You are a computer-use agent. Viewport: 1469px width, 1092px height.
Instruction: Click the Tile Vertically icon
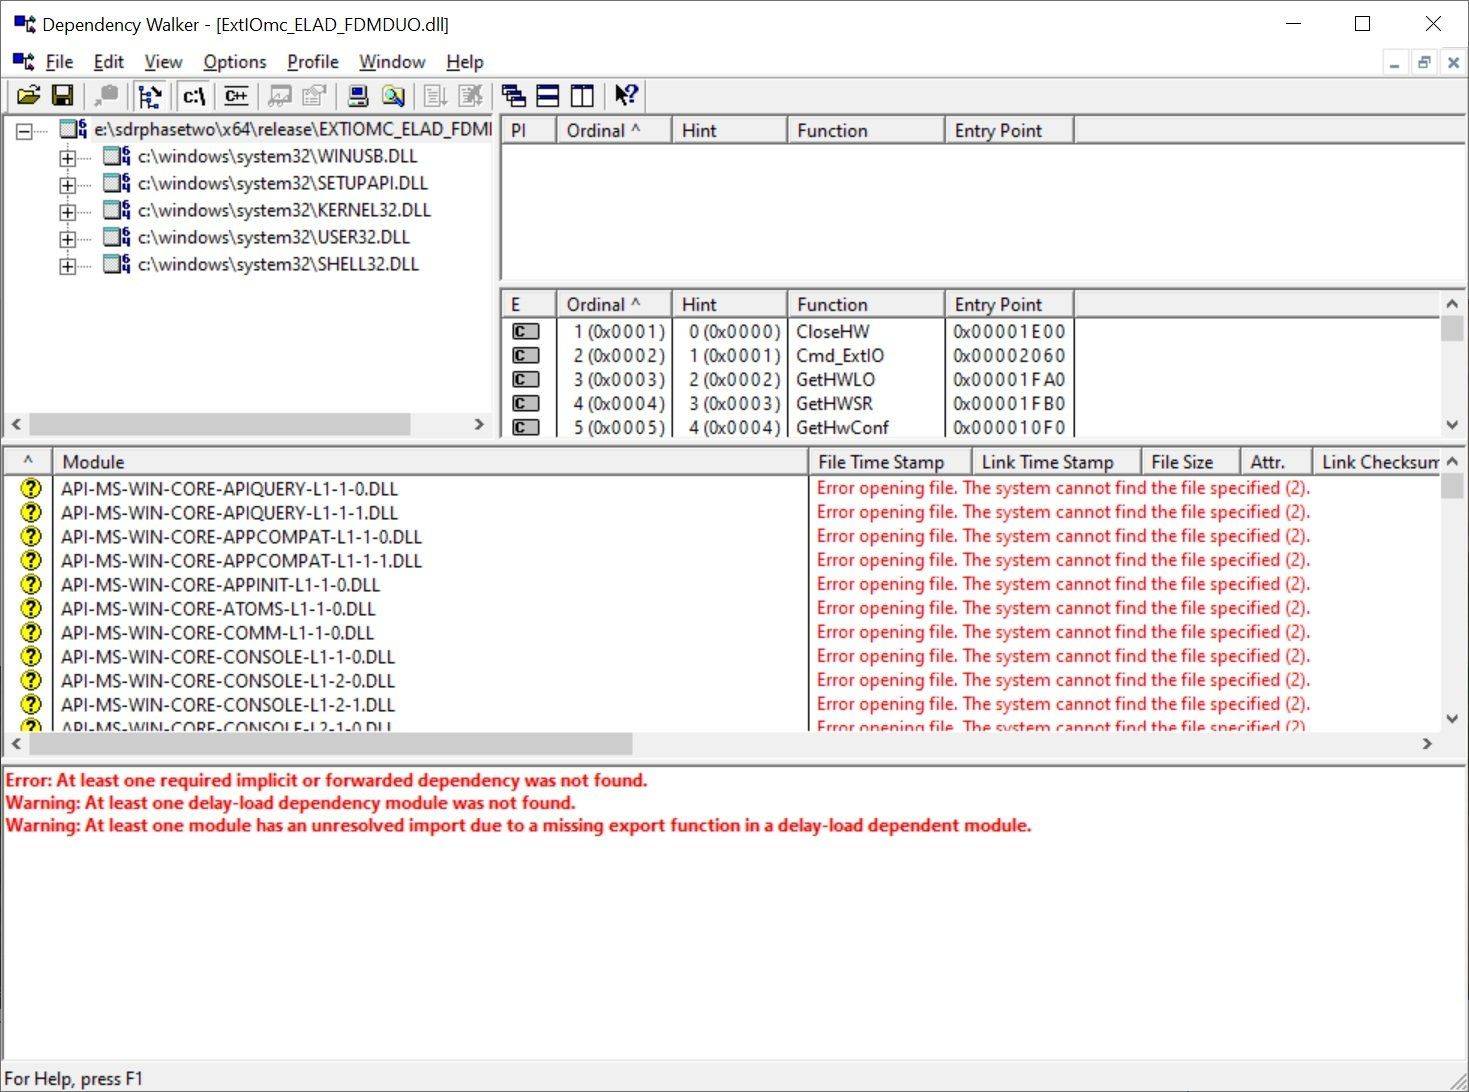(x=582, y=96)
